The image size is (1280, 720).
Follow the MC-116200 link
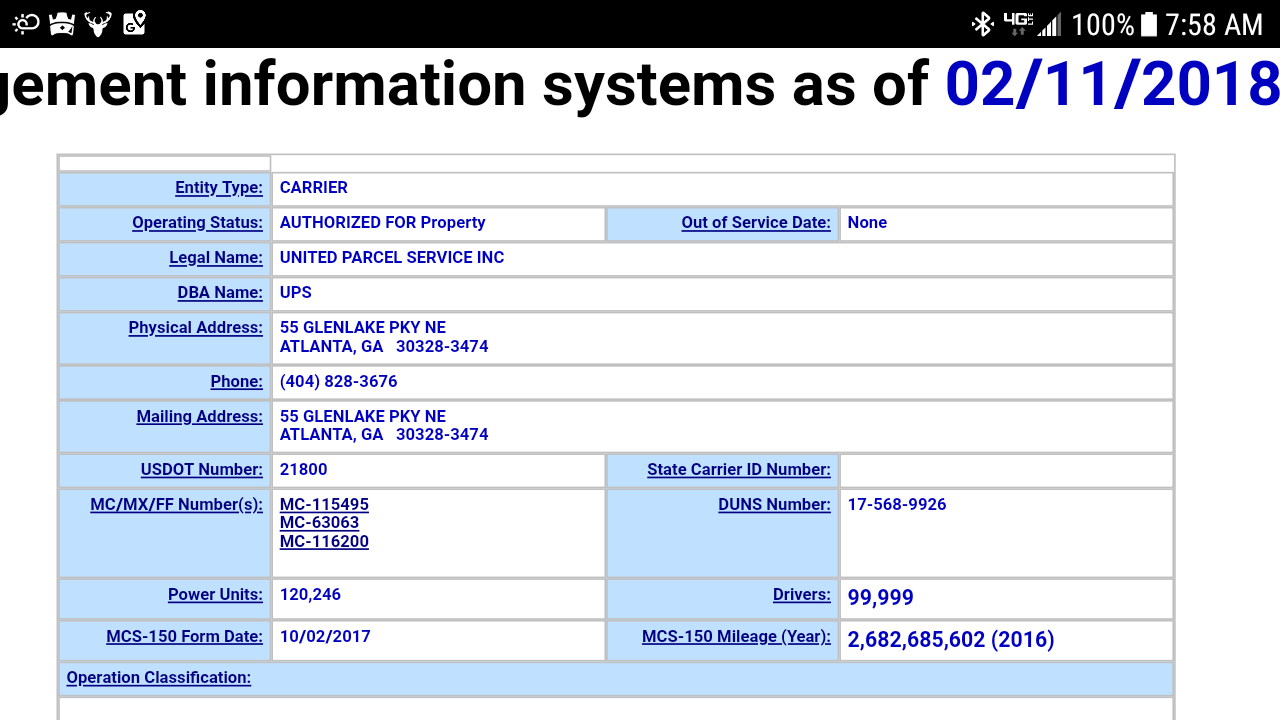(x=324, y=542)
